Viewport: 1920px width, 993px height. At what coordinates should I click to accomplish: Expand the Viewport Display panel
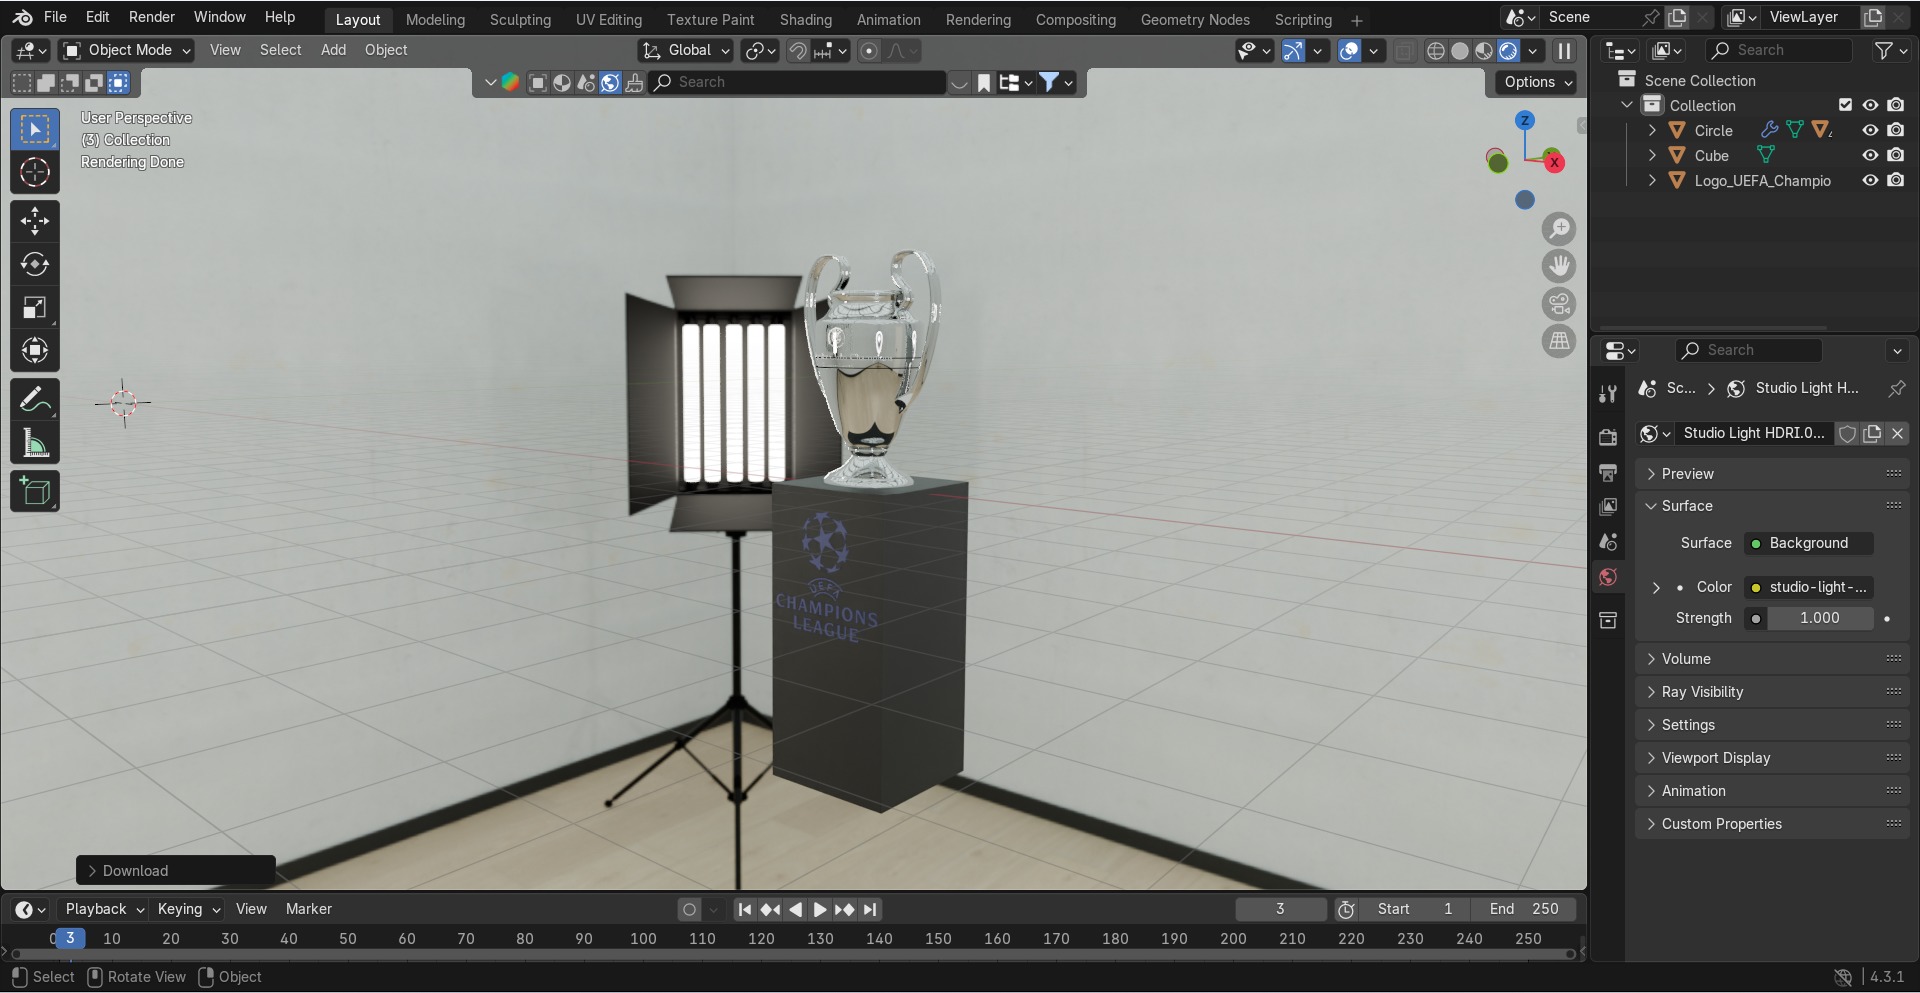[x=1772, y=758]
